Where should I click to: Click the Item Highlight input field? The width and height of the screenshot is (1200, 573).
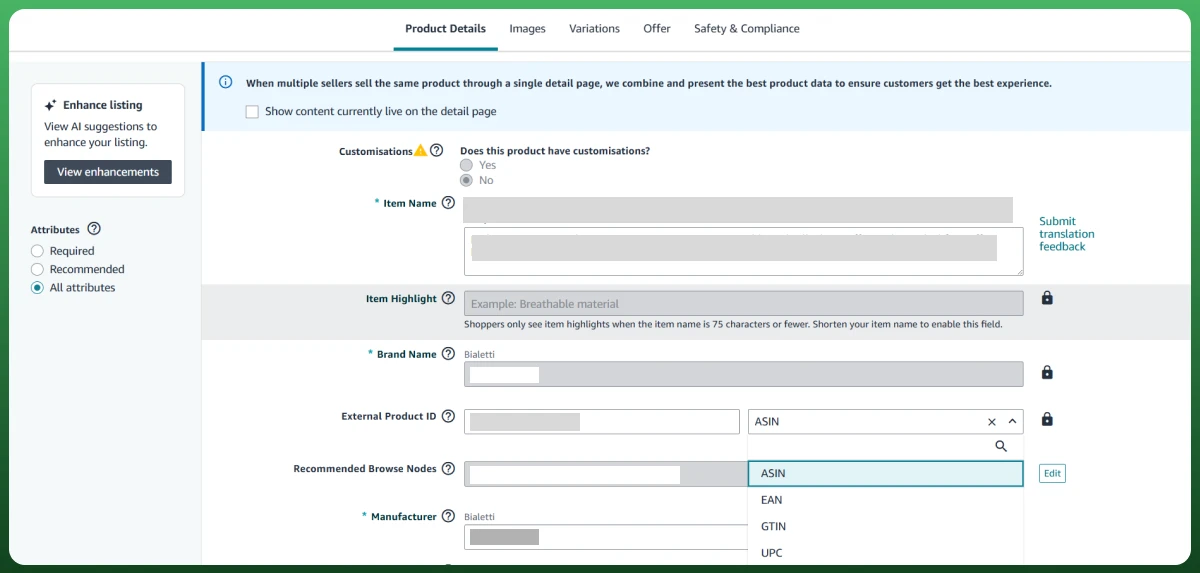(x=744, y=304)
